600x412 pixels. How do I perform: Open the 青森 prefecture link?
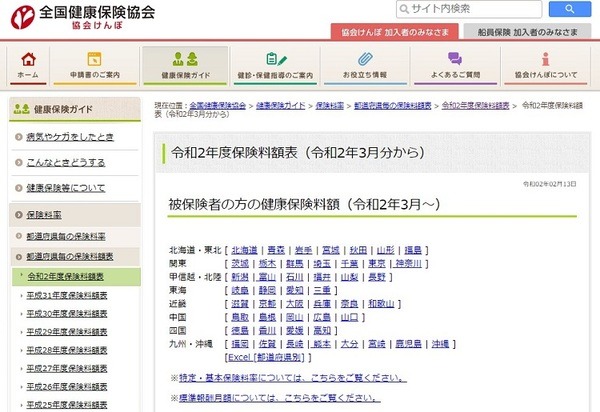276,250
